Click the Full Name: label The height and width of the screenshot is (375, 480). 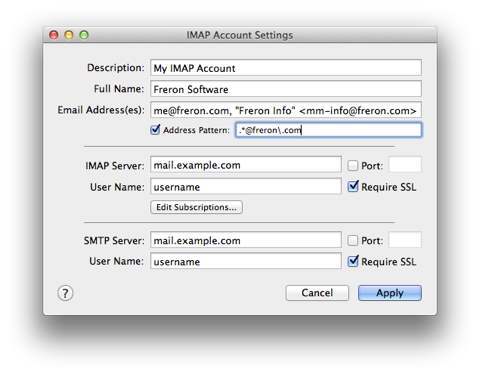point(119,89)
